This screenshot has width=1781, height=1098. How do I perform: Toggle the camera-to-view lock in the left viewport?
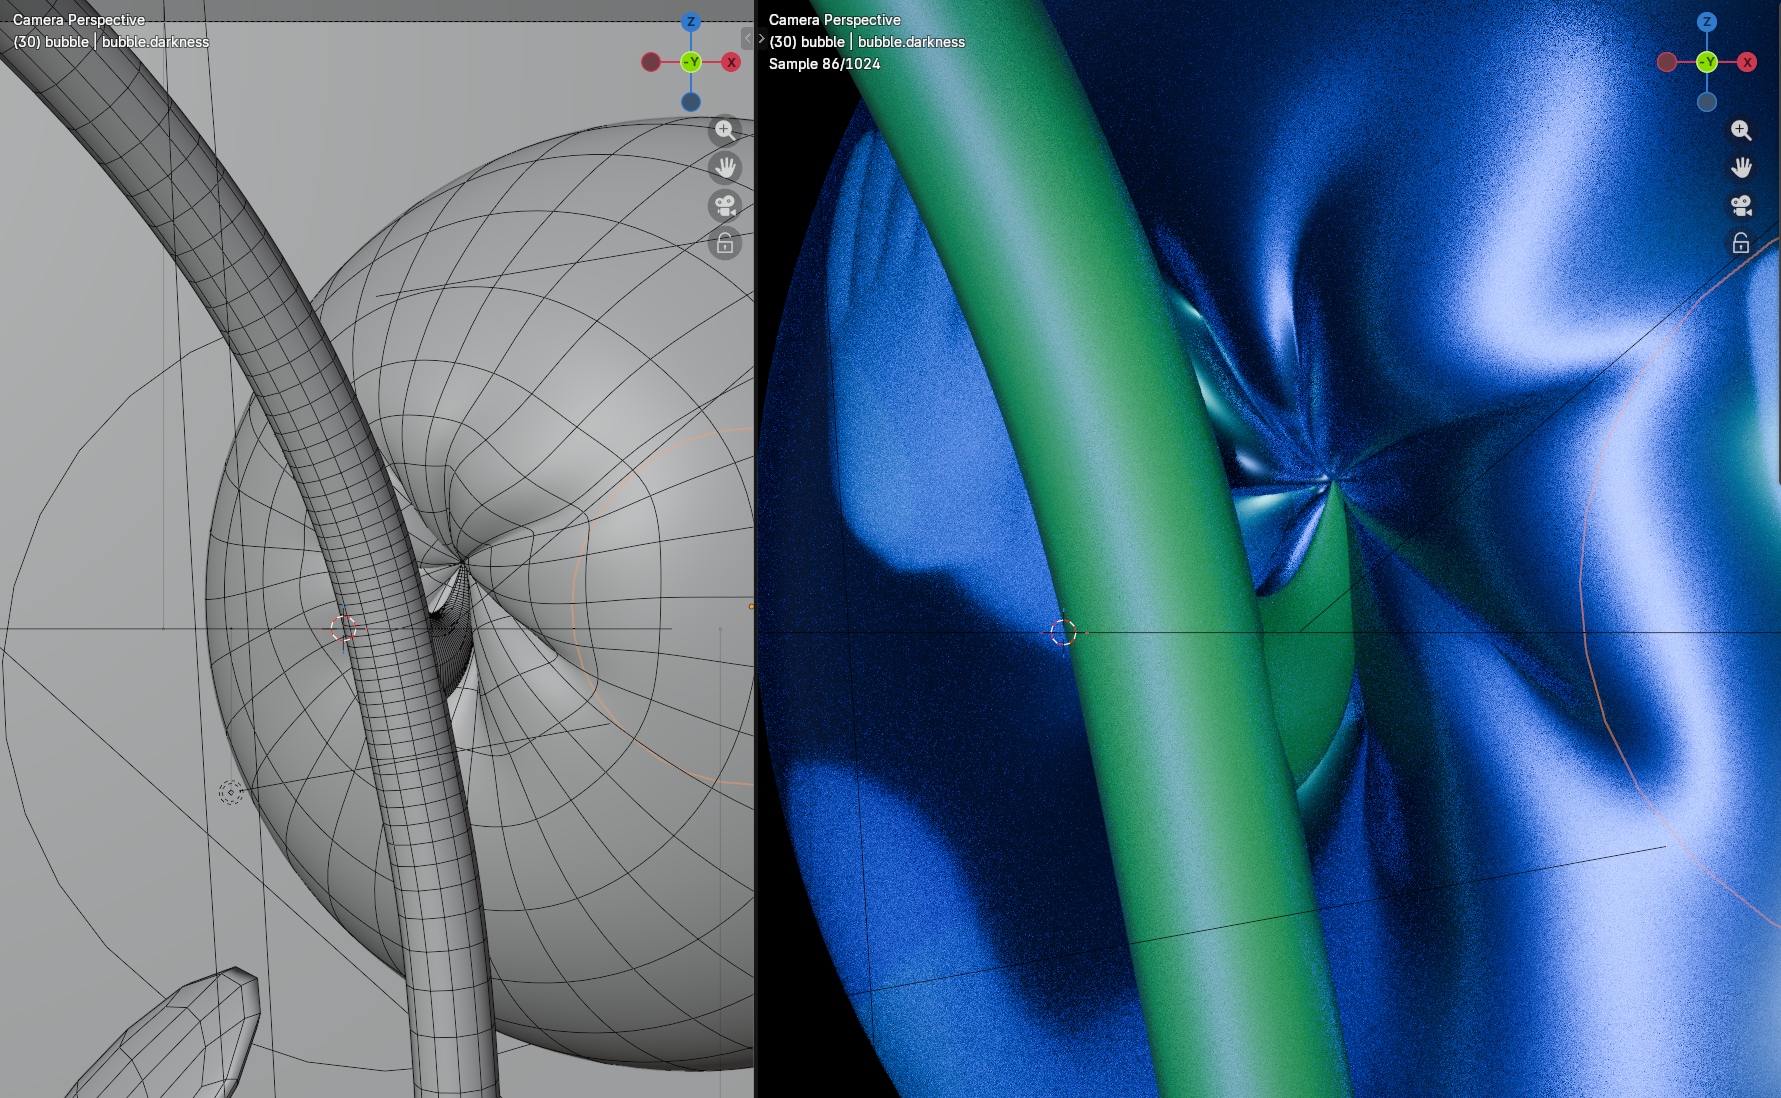725,243
